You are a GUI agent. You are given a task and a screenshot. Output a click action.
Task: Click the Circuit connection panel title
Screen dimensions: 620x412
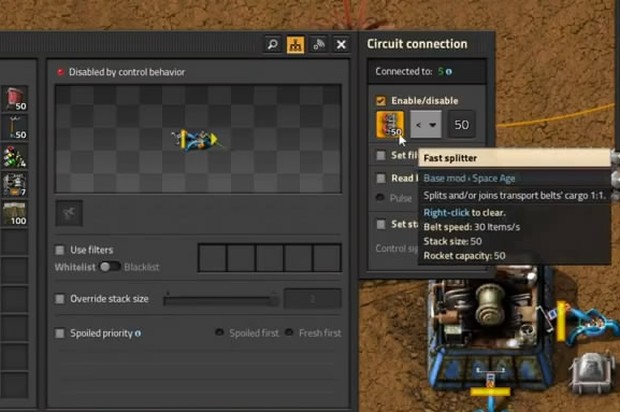click(x=417, y=44)
